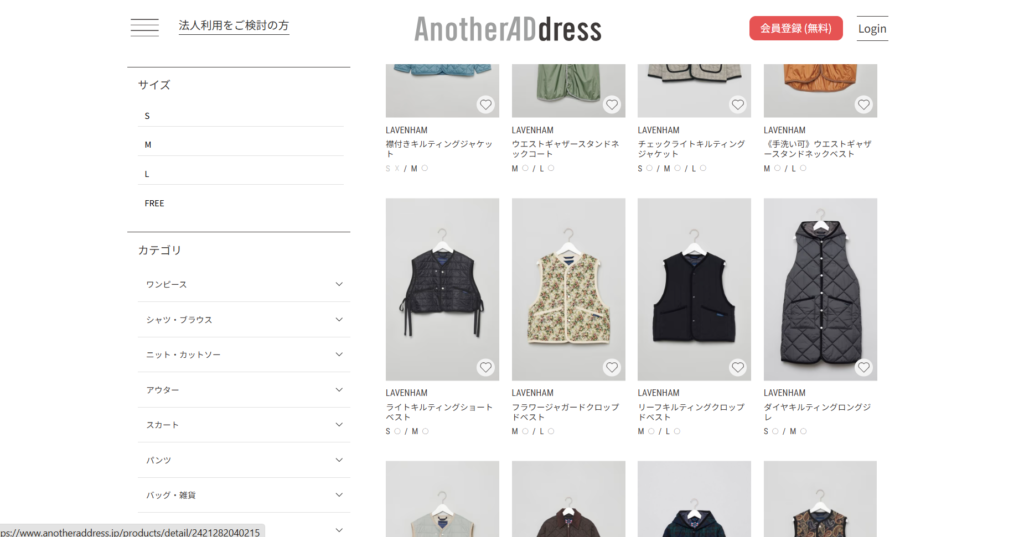Expand the ニット・カットソー category

244,355
